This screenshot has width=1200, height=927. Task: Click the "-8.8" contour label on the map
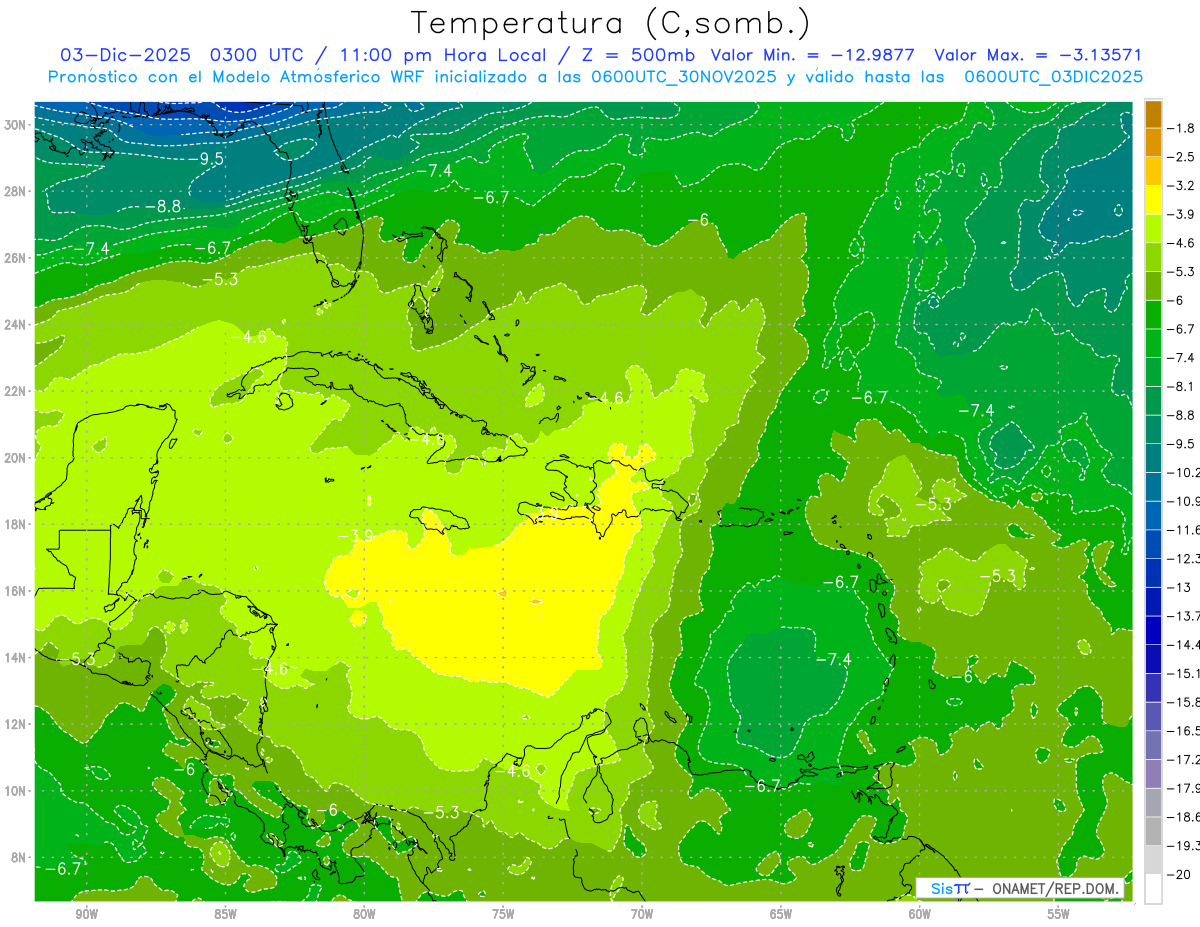[163, 206]
